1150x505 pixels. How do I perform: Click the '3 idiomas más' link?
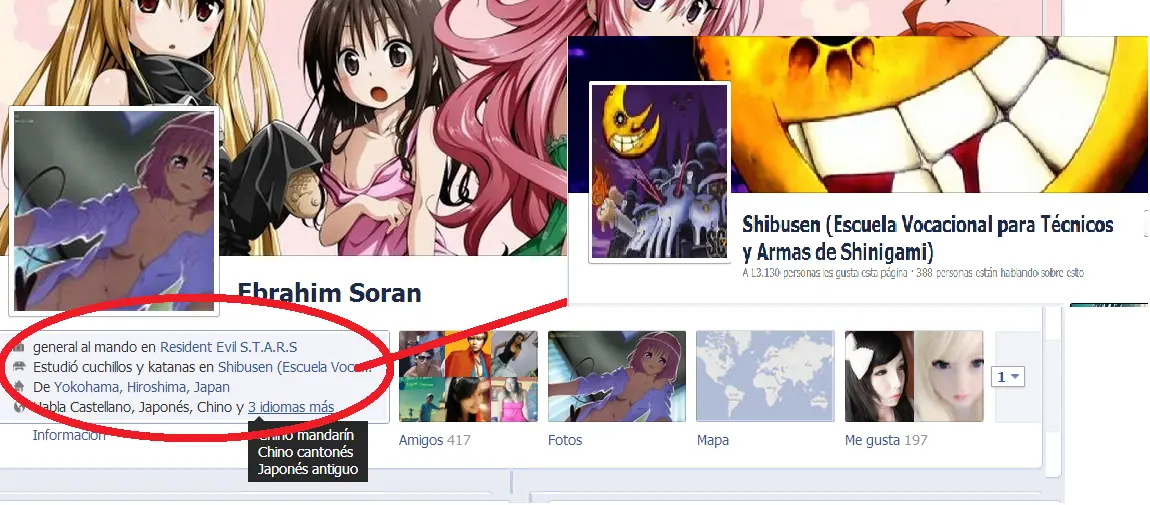[291, 407]
